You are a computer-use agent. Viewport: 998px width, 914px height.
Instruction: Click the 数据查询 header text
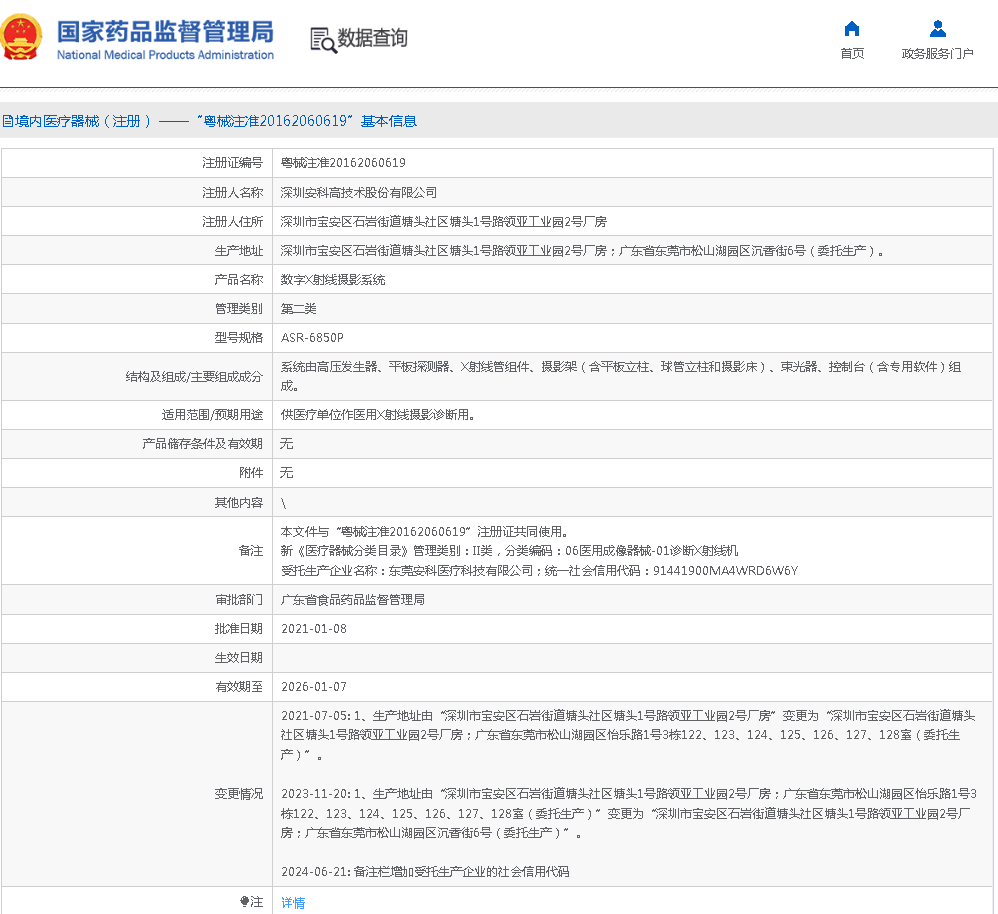click(372, 39)
